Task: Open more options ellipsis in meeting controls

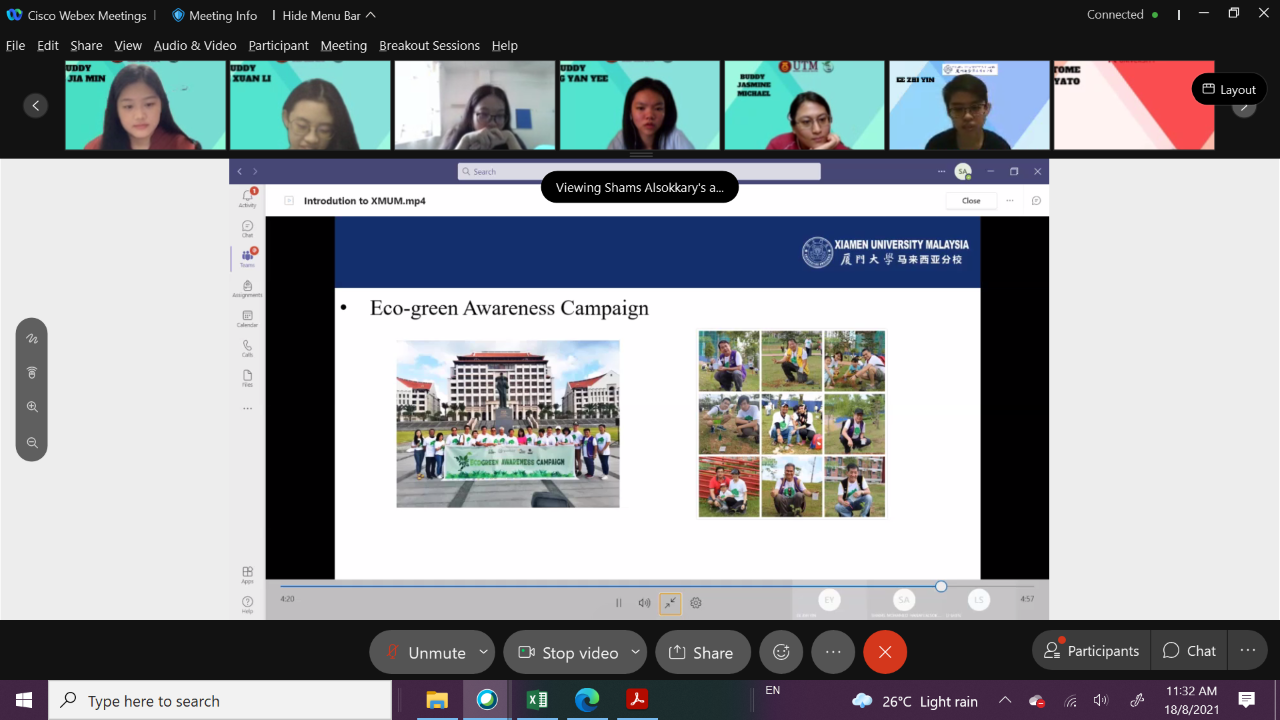Action: pyautogui.click(x=833, y=652)
